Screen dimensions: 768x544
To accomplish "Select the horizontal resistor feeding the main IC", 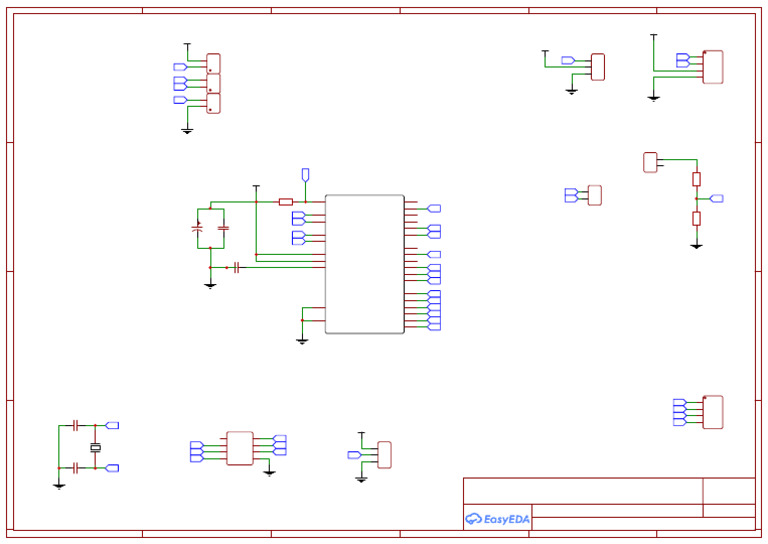I will click(x=286, y=202).
